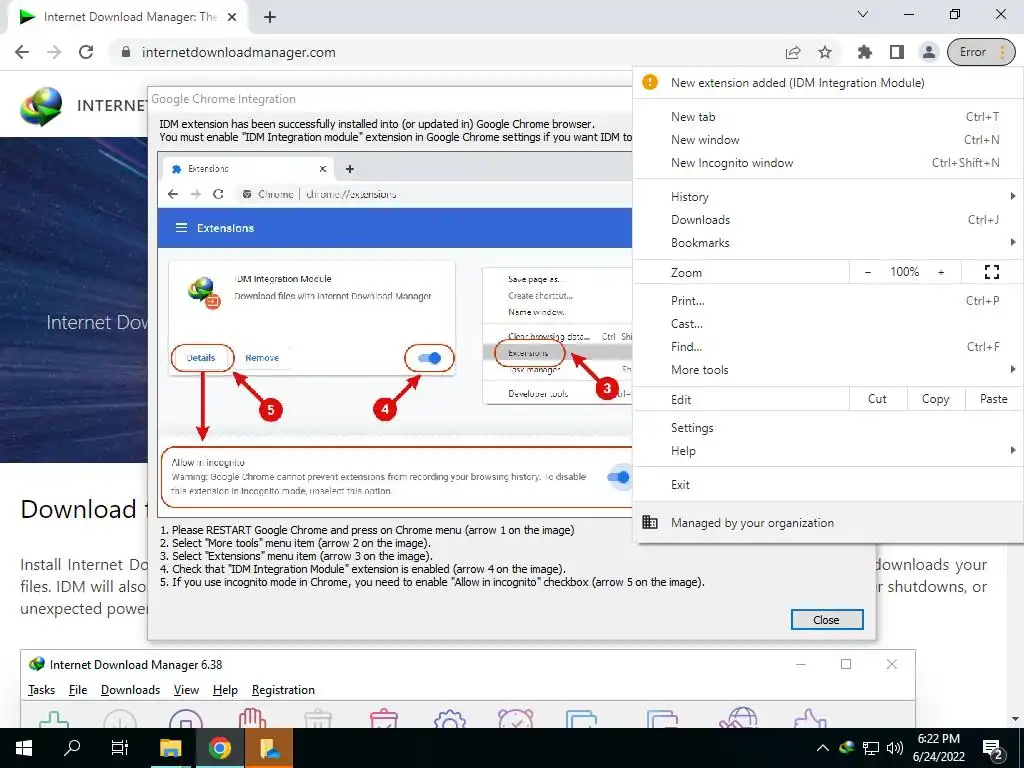Click Managed by your organization entry

[x=828, y=522]
